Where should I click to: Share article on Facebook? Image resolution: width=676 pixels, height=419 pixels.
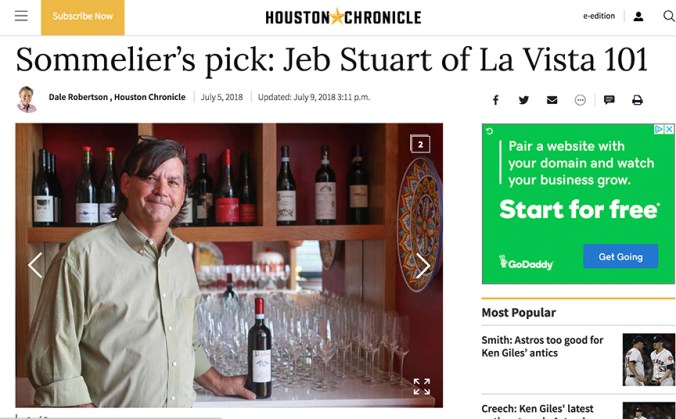(x=495, y=100)
